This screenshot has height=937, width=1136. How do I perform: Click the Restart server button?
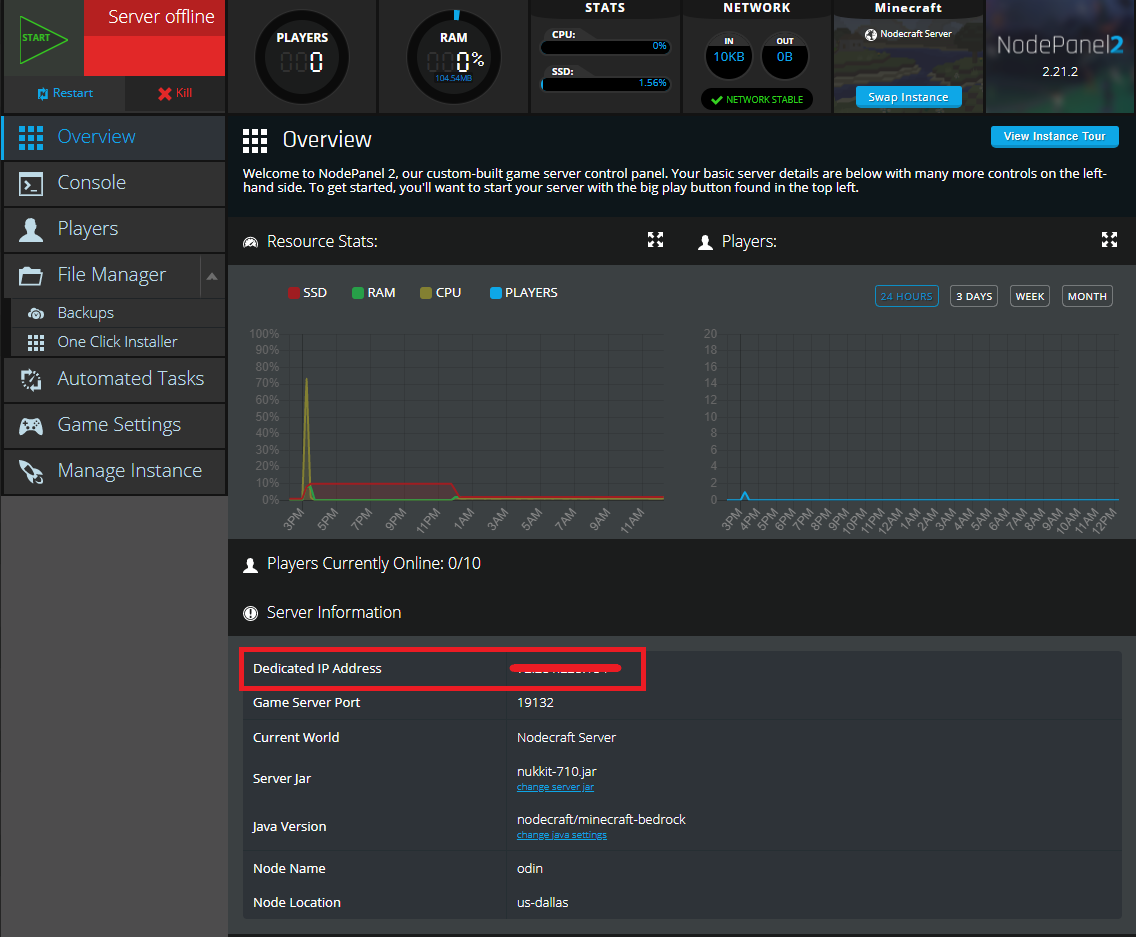[64, 93]
